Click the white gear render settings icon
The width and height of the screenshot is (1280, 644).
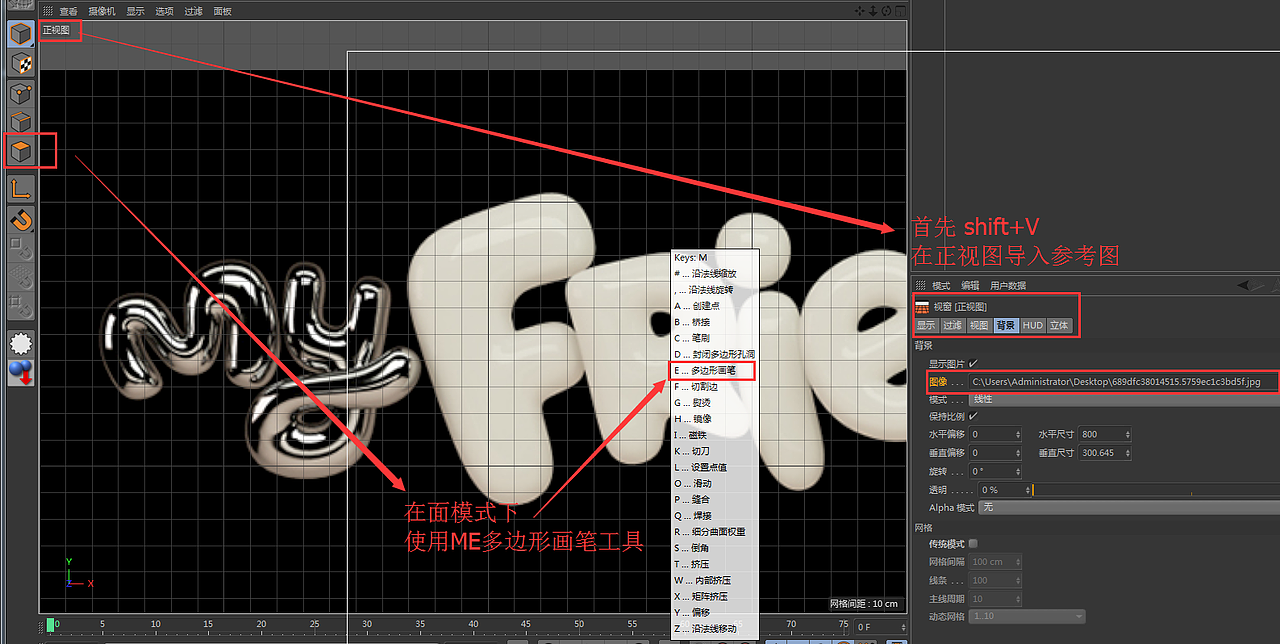(x=20, y=343)
